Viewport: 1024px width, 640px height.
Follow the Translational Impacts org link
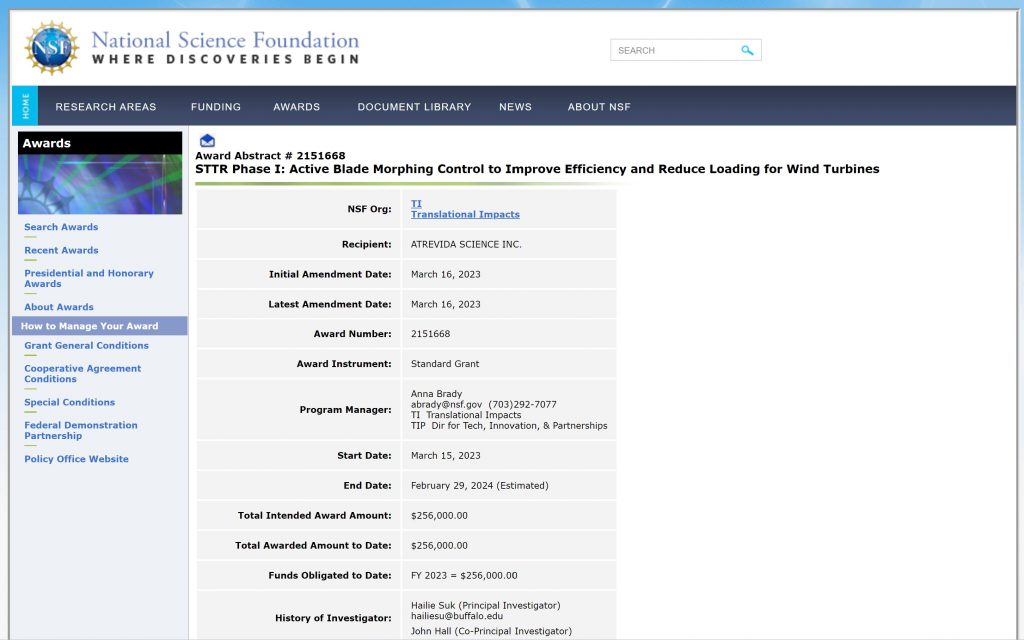(465, 214)
